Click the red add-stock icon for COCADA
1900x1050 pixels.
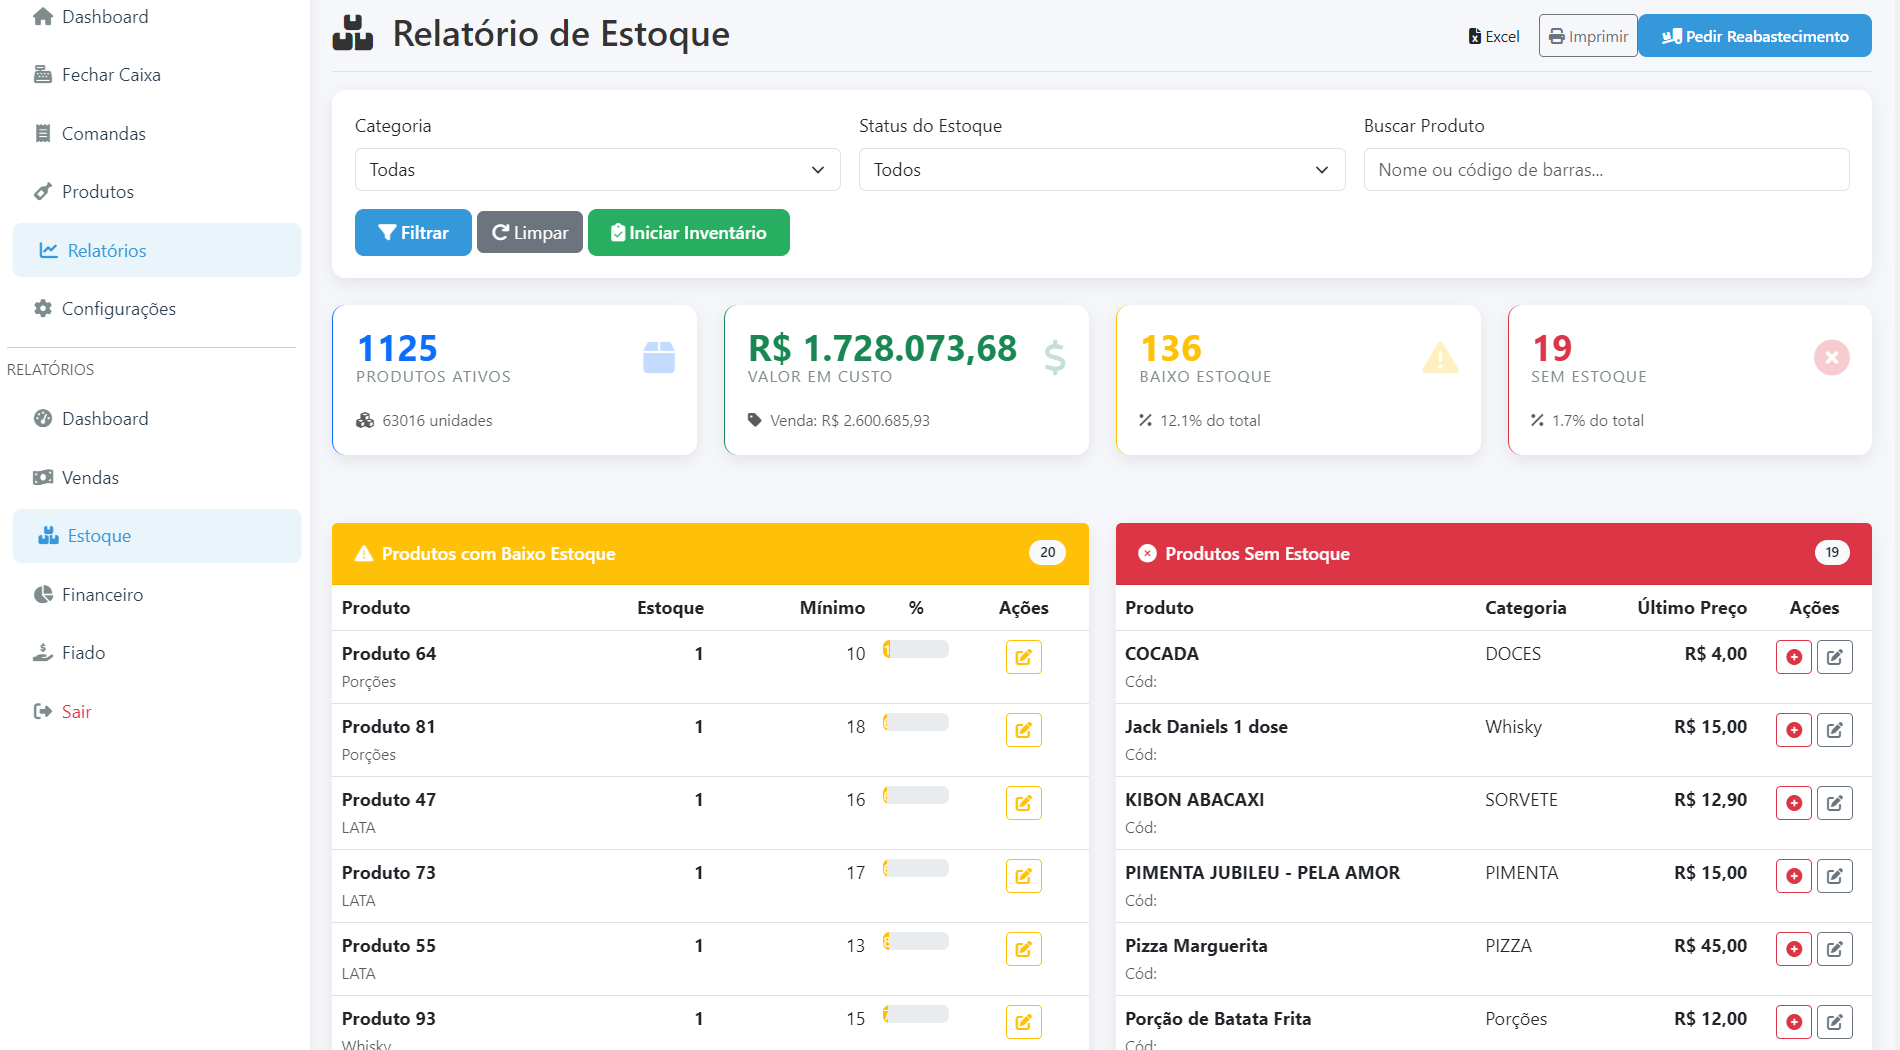[x=1793, y=657]
